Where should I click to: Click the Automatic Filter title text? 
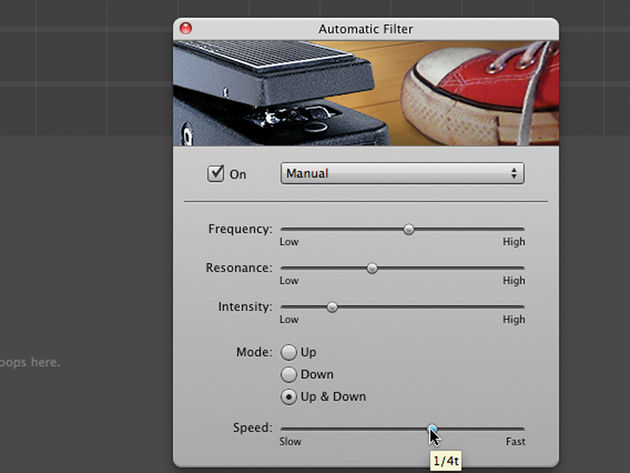[x=366, y=29]
